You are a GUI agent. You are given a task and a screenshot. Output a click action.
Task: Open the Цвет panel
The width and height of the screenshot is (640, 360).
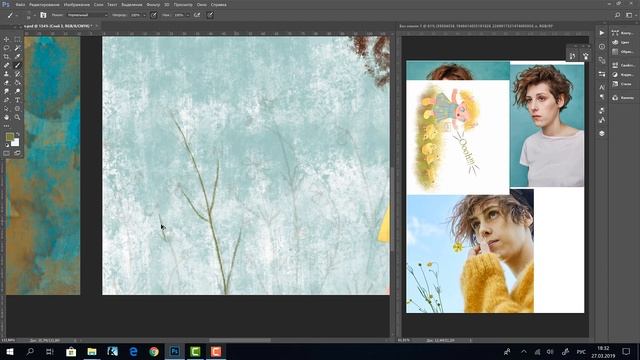point(622,42)
